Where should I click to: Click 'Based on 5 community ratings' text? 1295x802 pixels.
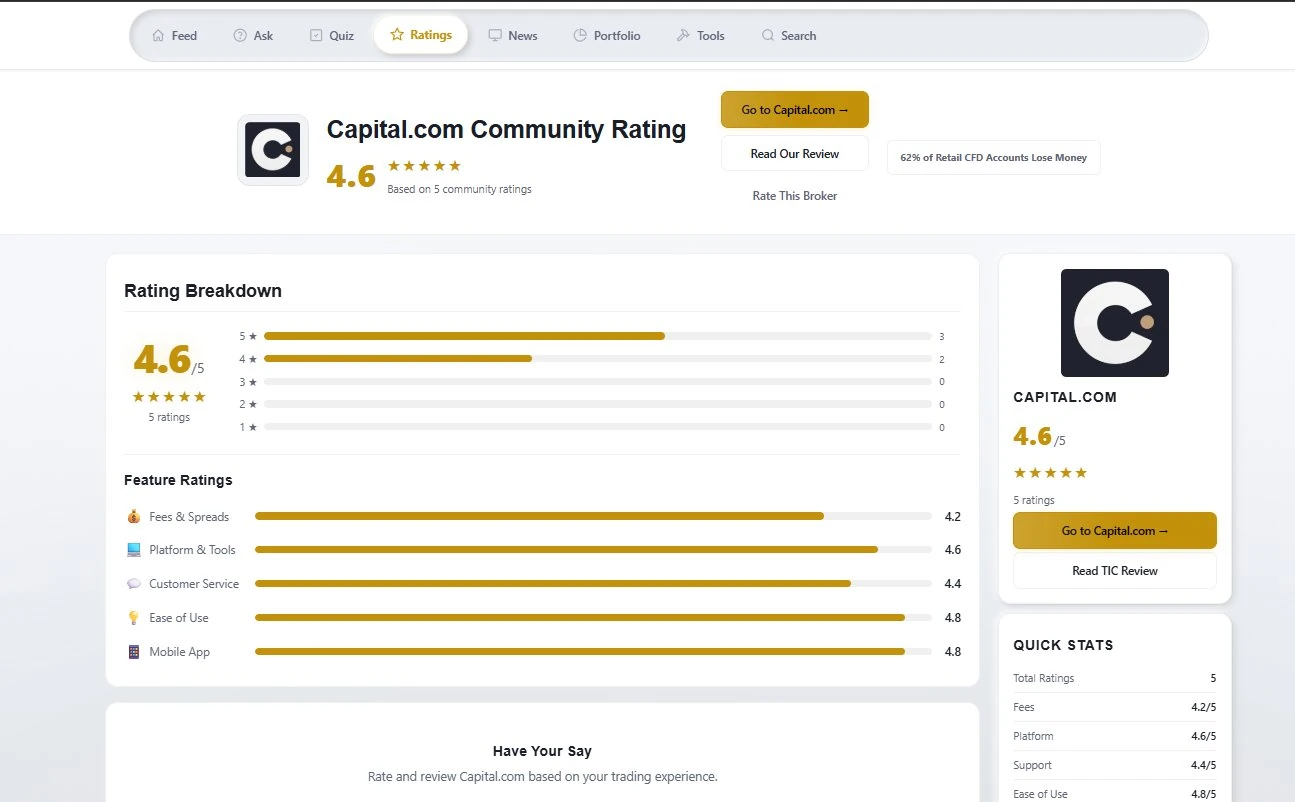coord(459,190)
